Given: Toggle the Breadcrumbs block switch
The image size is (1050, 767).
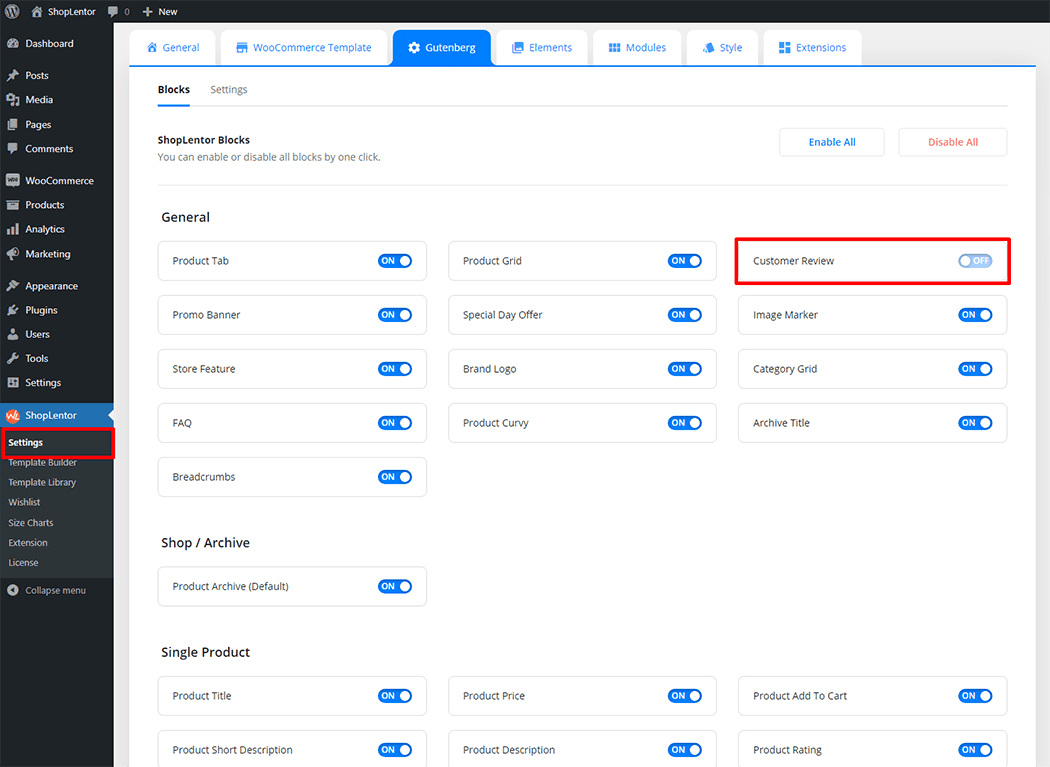Looking at the screenshot, I should click(394, 477).
